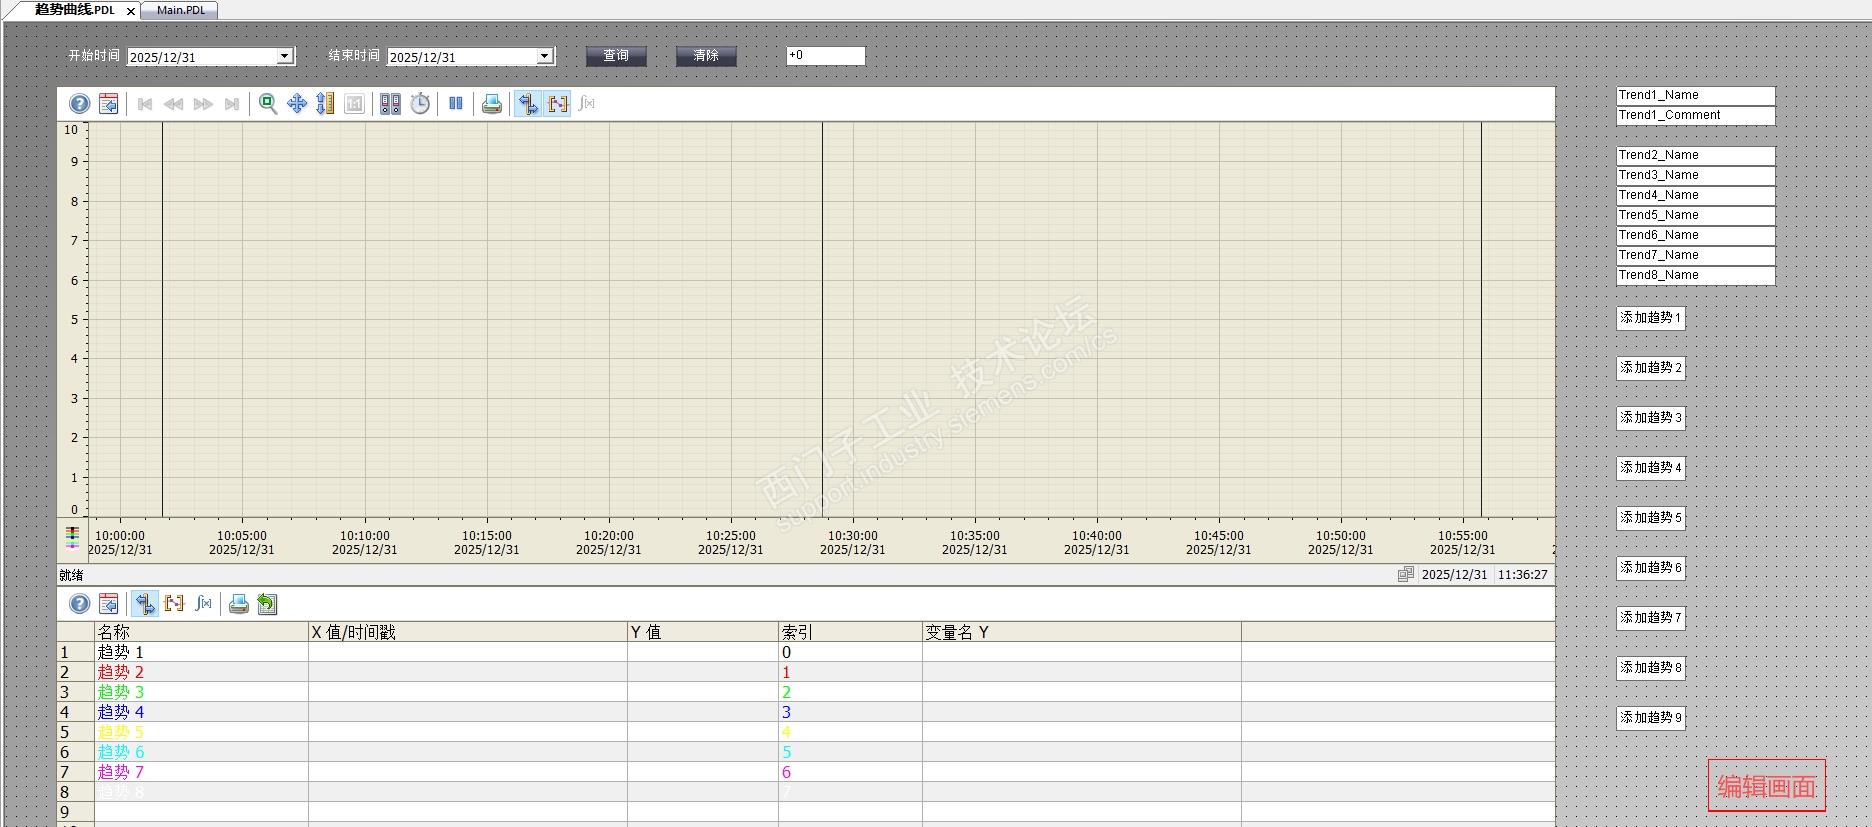
Task: Export ruler table data
Action: (268, 604)
